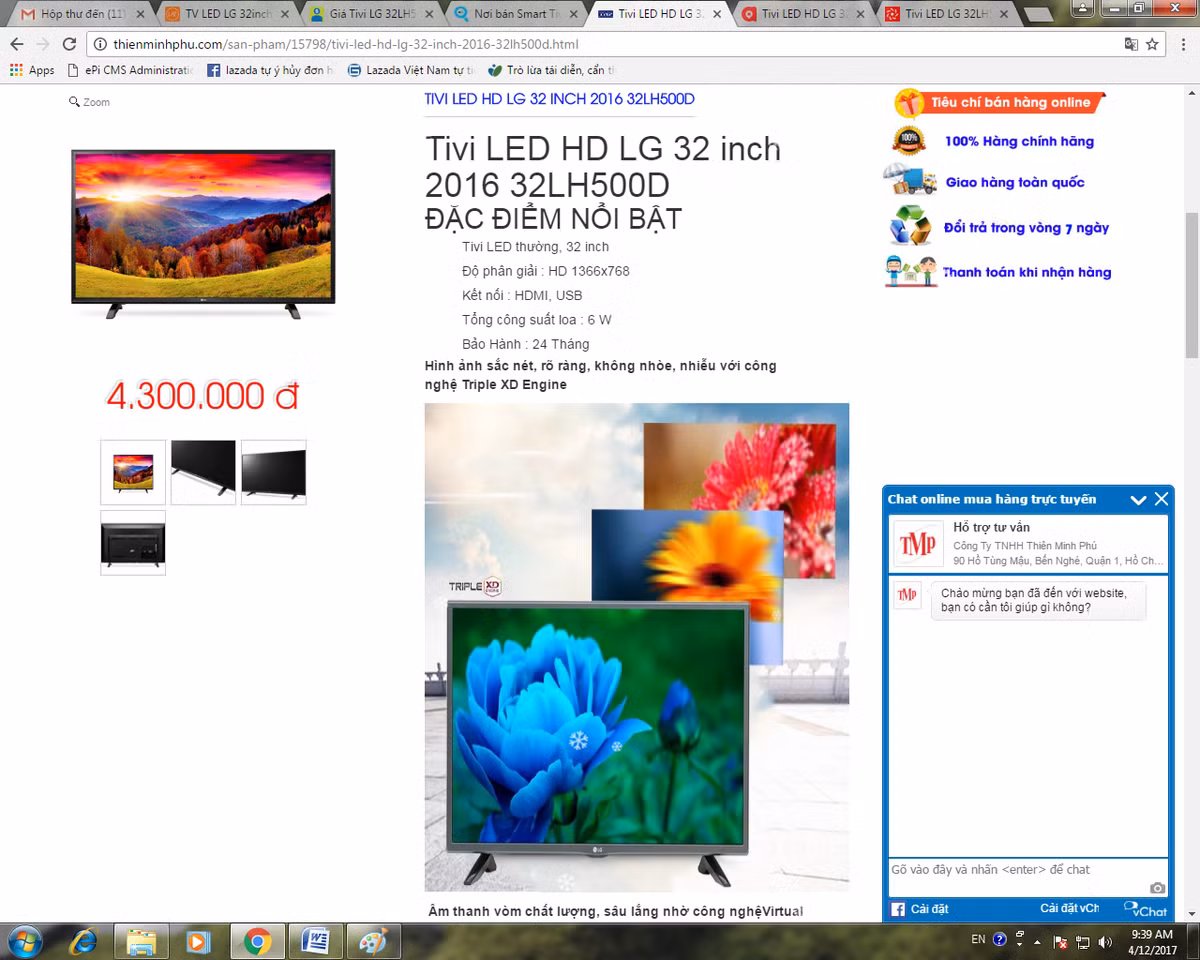1200x960 pixels.
Task: Click the speaker icon in the system tray
Action: tap(1104, 941)
